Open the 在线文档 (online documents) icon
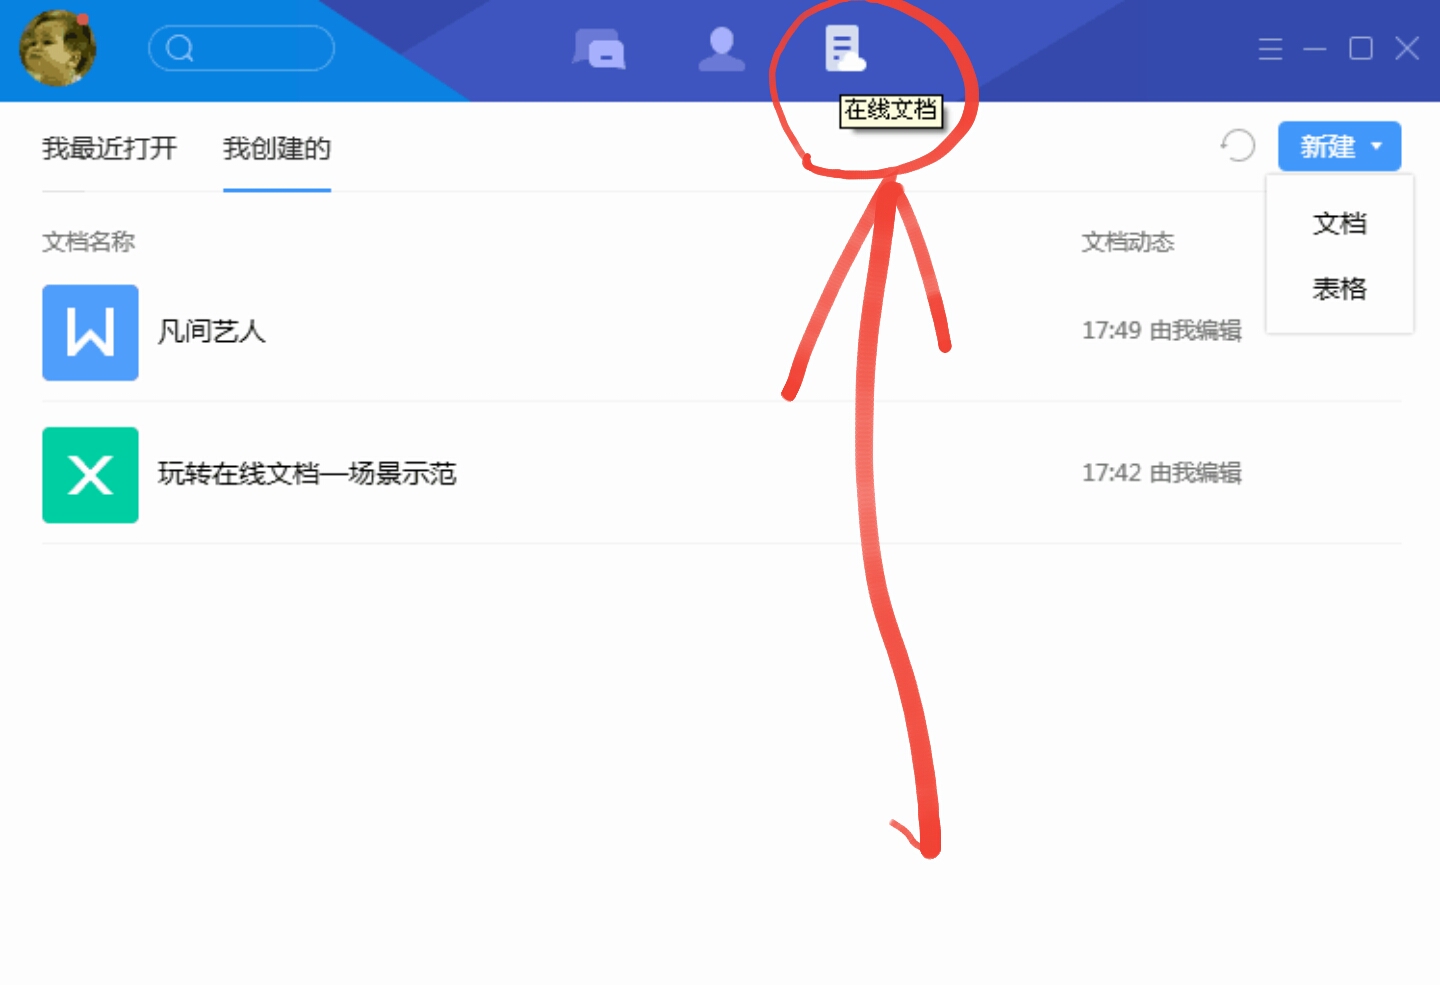This screenshot has height=985, width=1440. tap(843, 47)
